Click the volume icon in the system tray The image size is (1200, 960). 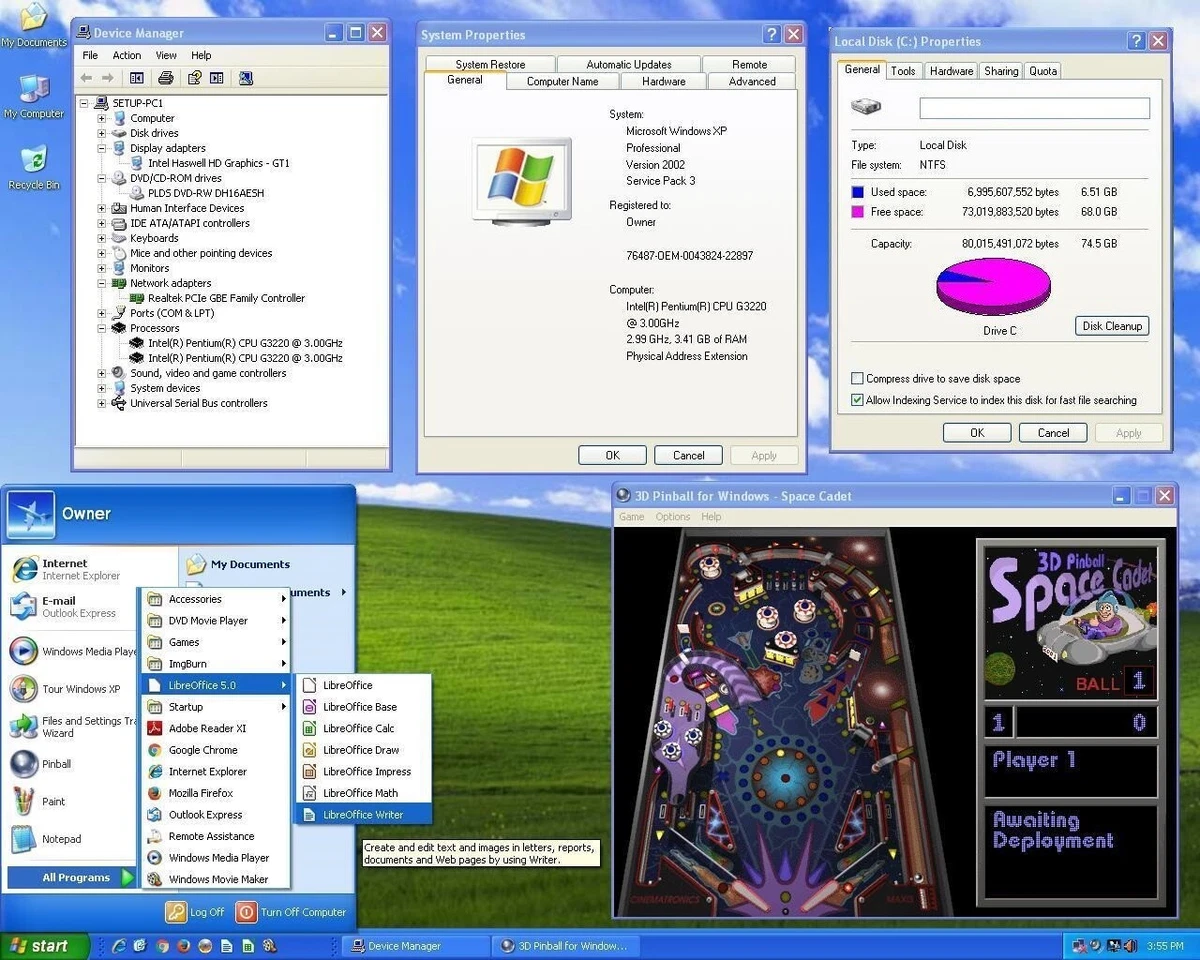(x=1129, y=945)
